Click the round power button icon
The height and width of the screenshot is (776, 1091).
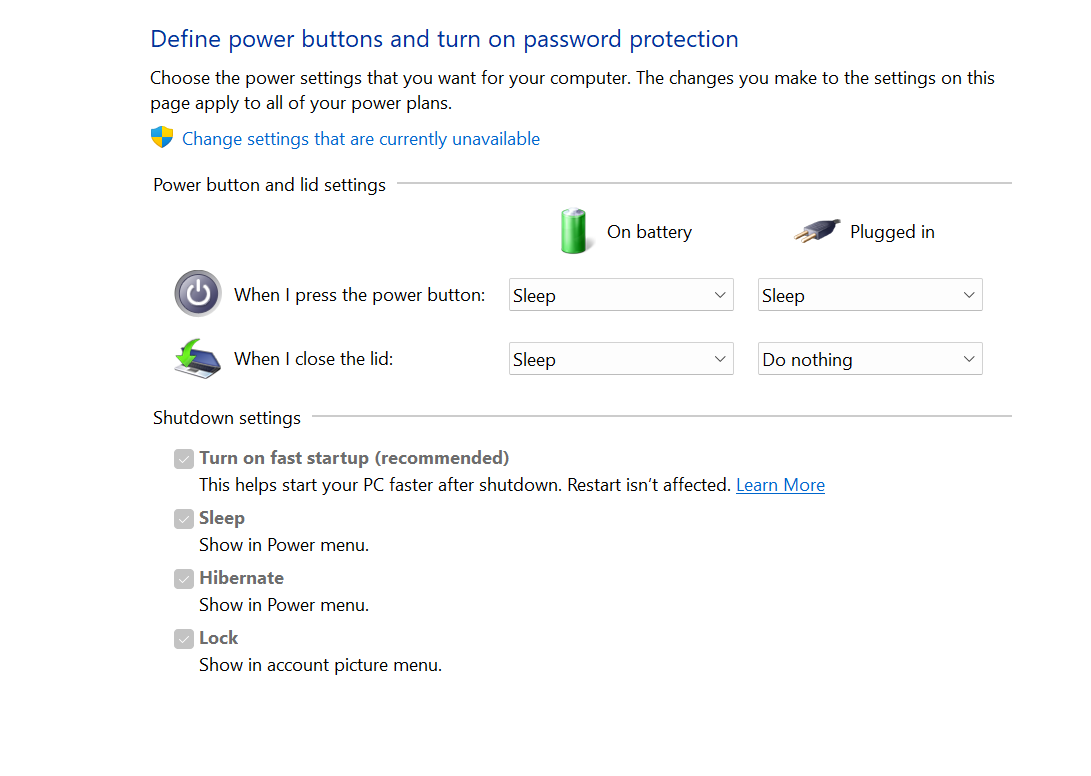pos(198,294)
